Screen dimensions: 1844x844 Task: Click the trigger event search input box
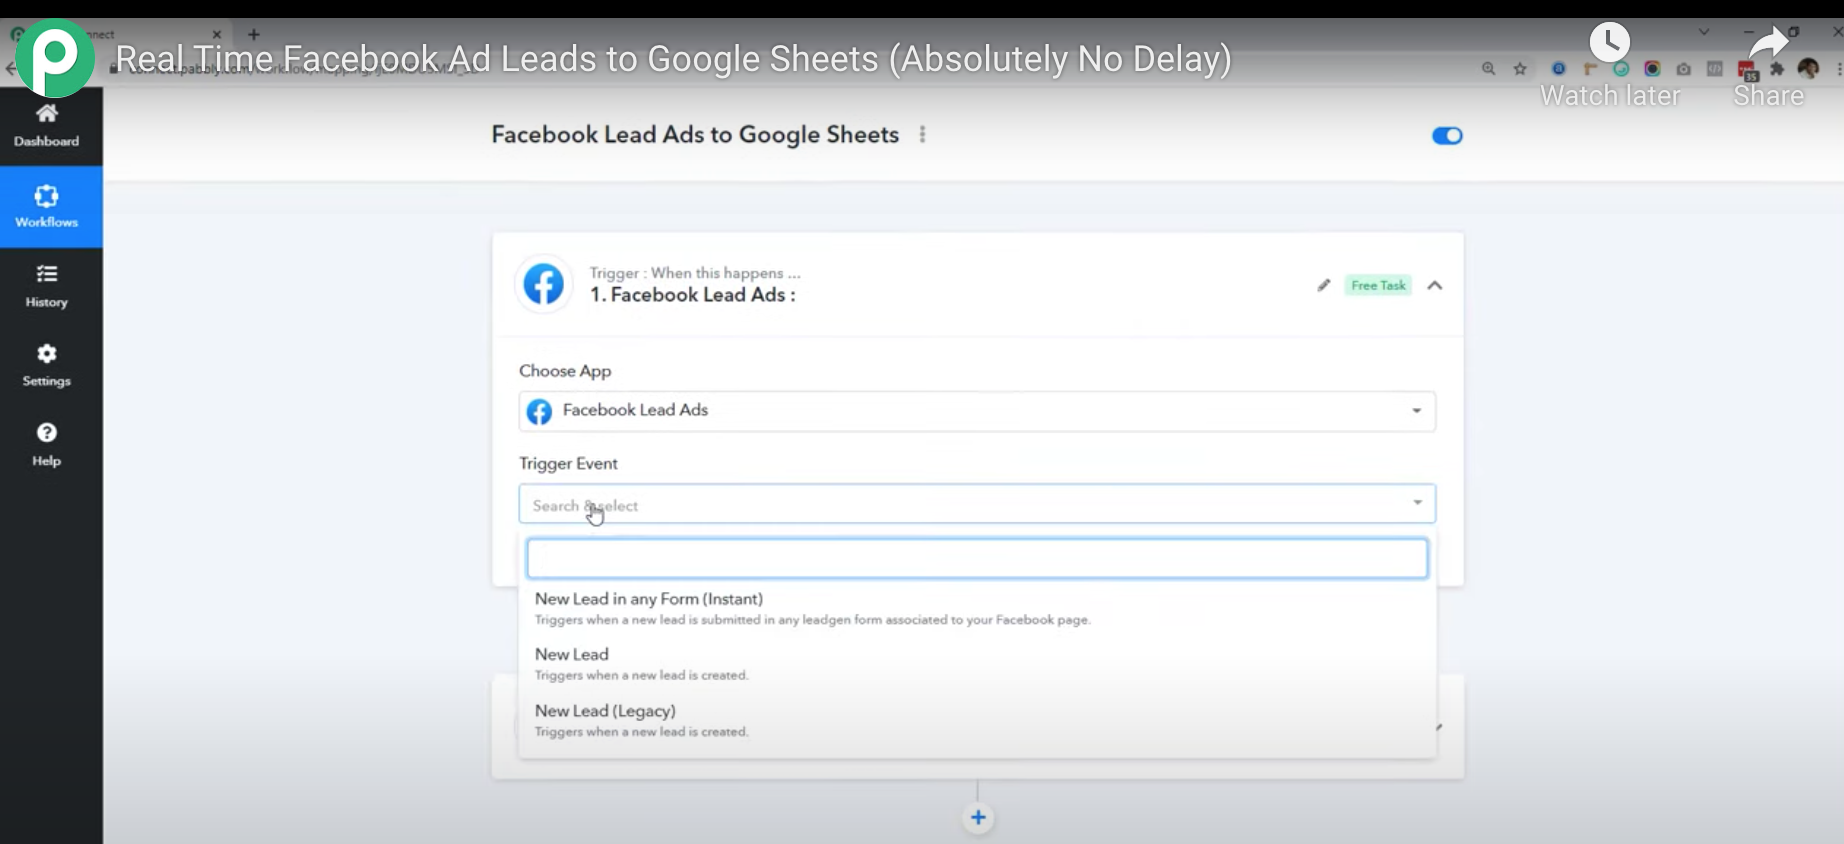[976, 559]
